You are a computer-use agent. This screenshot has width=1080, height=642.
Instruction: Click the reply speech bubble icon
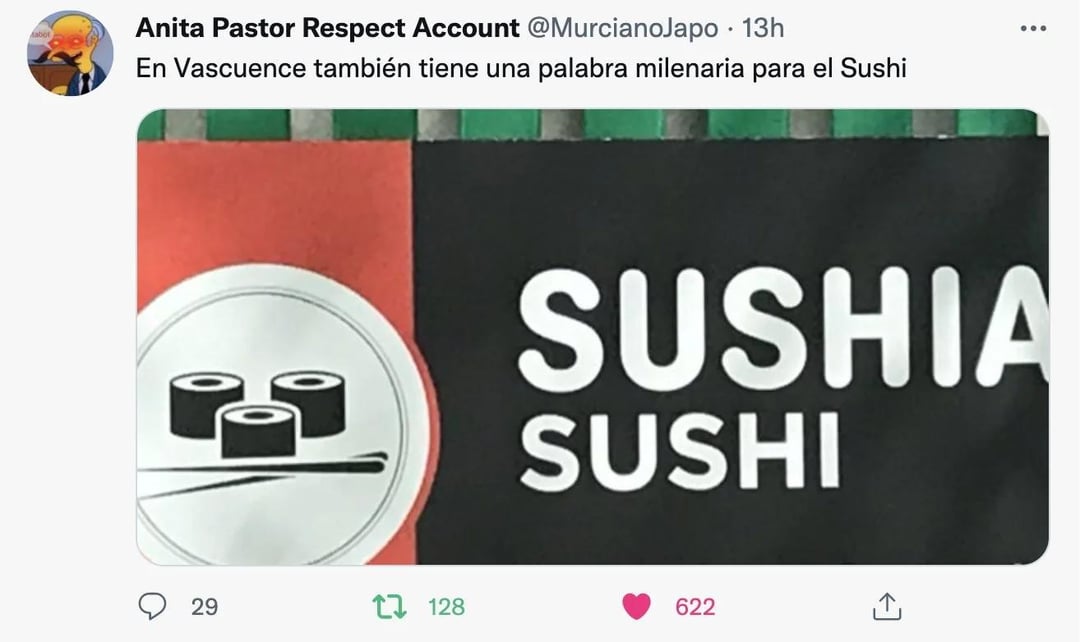tap(152, 606)
